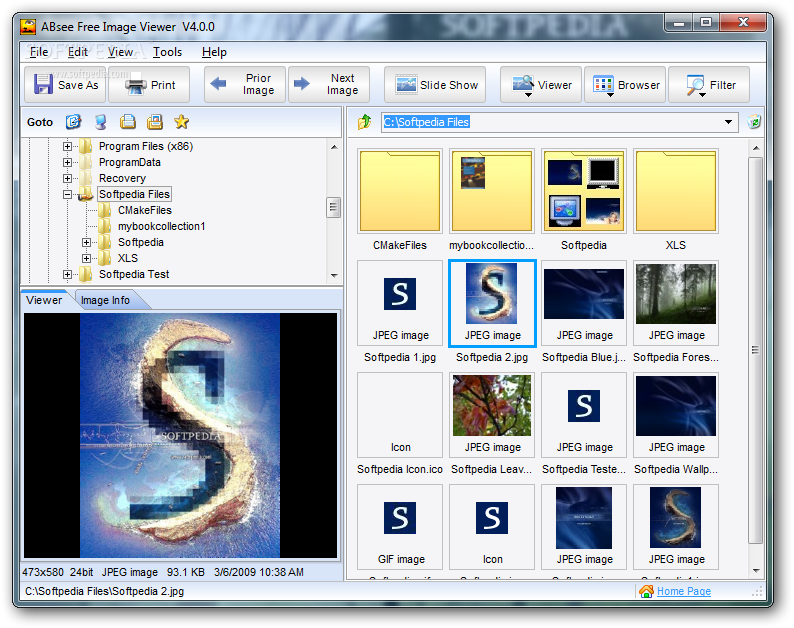Open the Viewer dropdown button

pos(541,85)
